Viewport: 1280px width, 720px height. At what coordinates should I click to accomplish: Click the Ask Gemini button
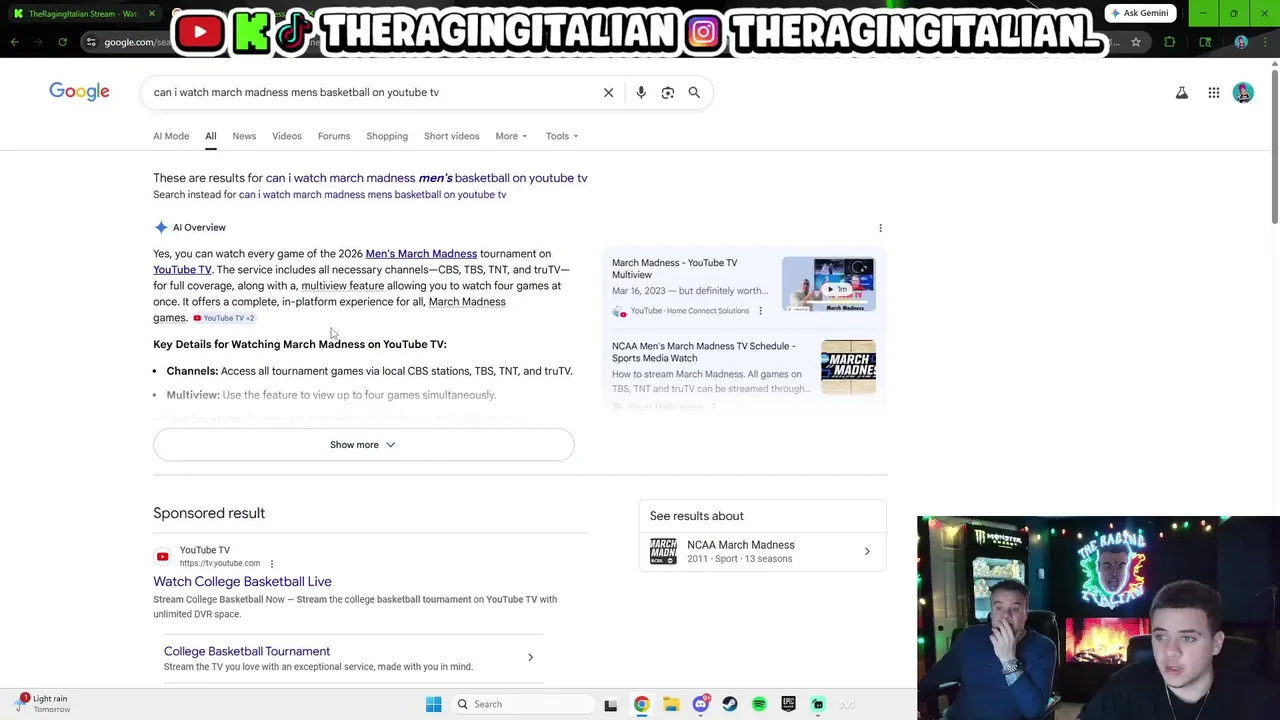click(x=1139, y=13)
